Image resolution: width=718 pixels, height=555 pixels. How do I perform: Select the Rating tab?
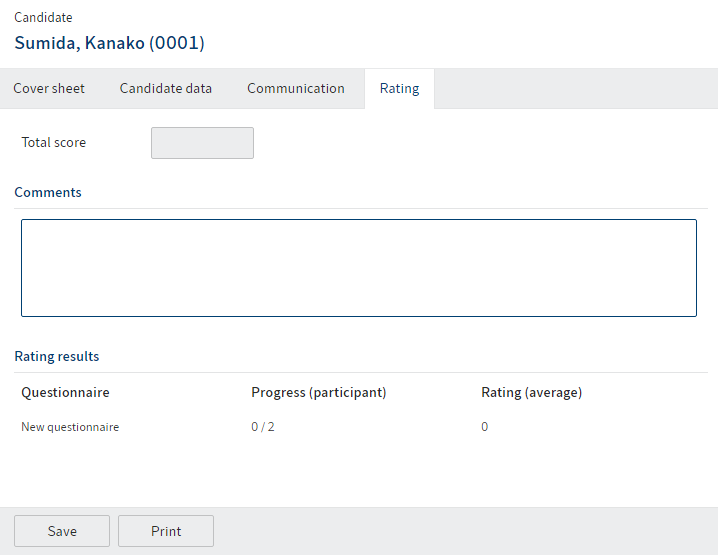(399, 88)
